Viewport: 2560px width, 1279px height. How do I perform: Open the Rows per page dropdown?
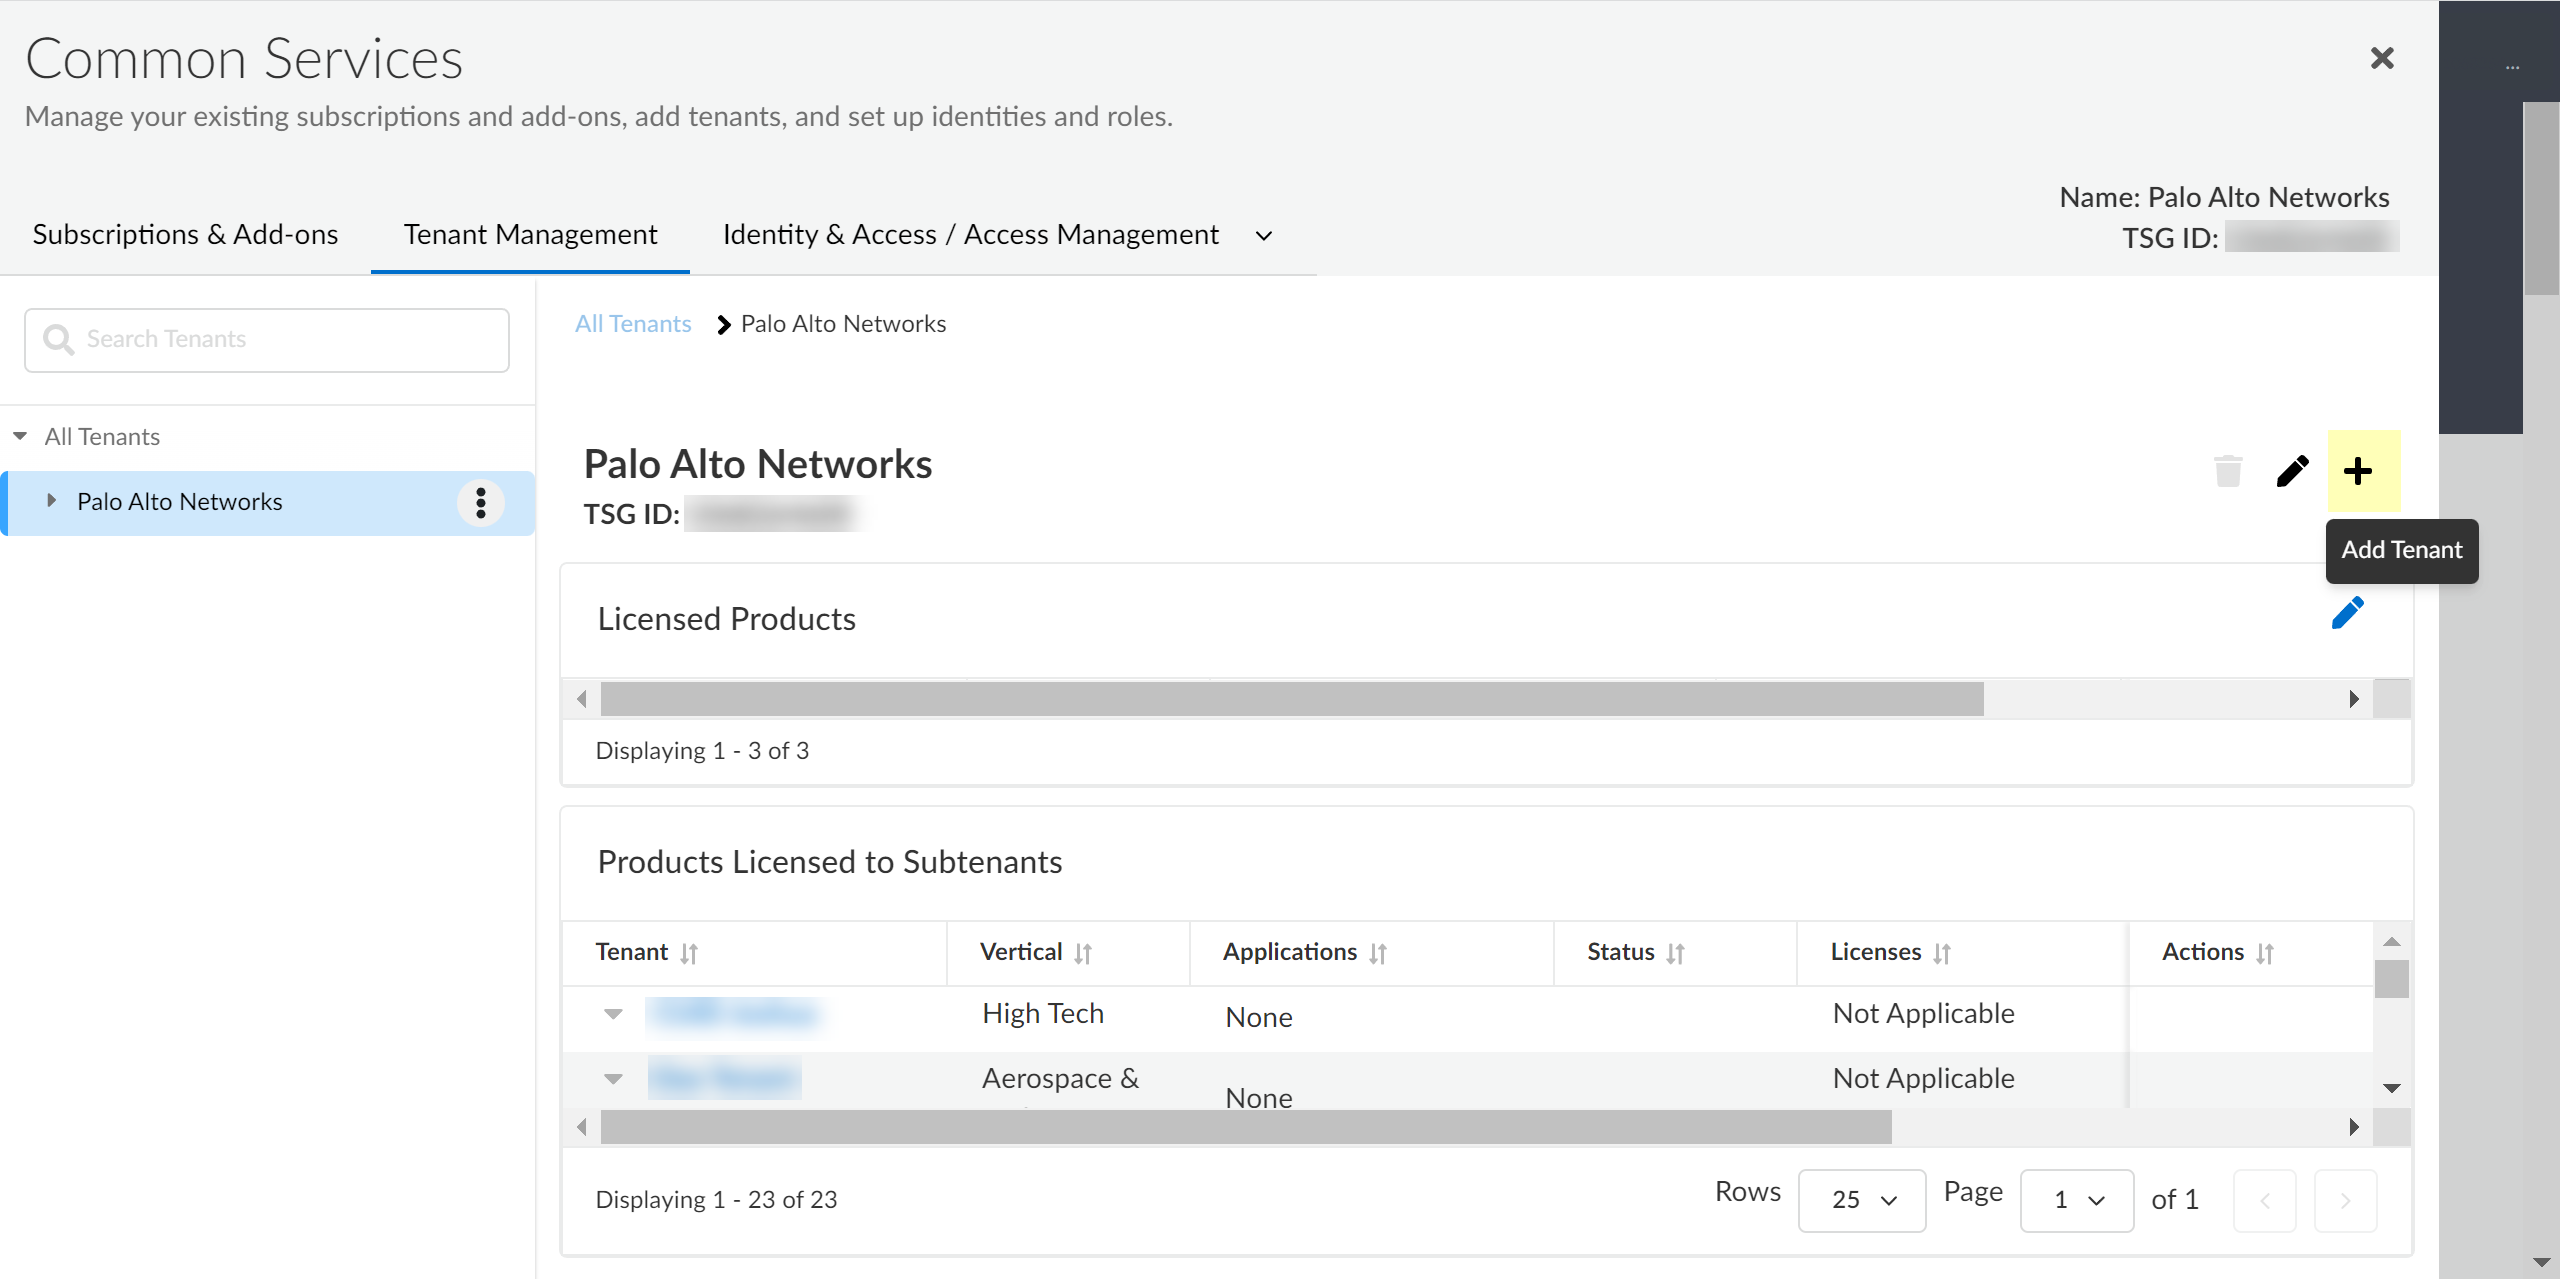click(1861, 1200)
